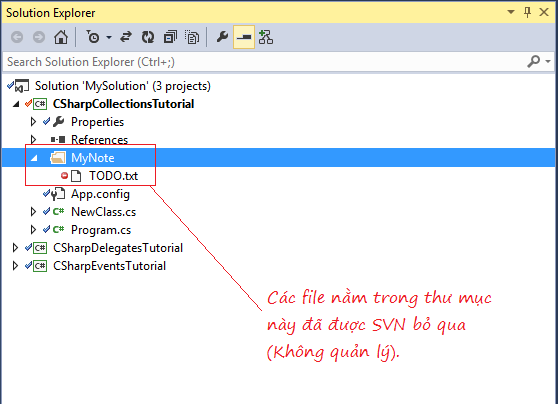This screenshot has width=558, height=404.
Task: Toggle the Preview Selected Items button
Action: tap(244, 37)
